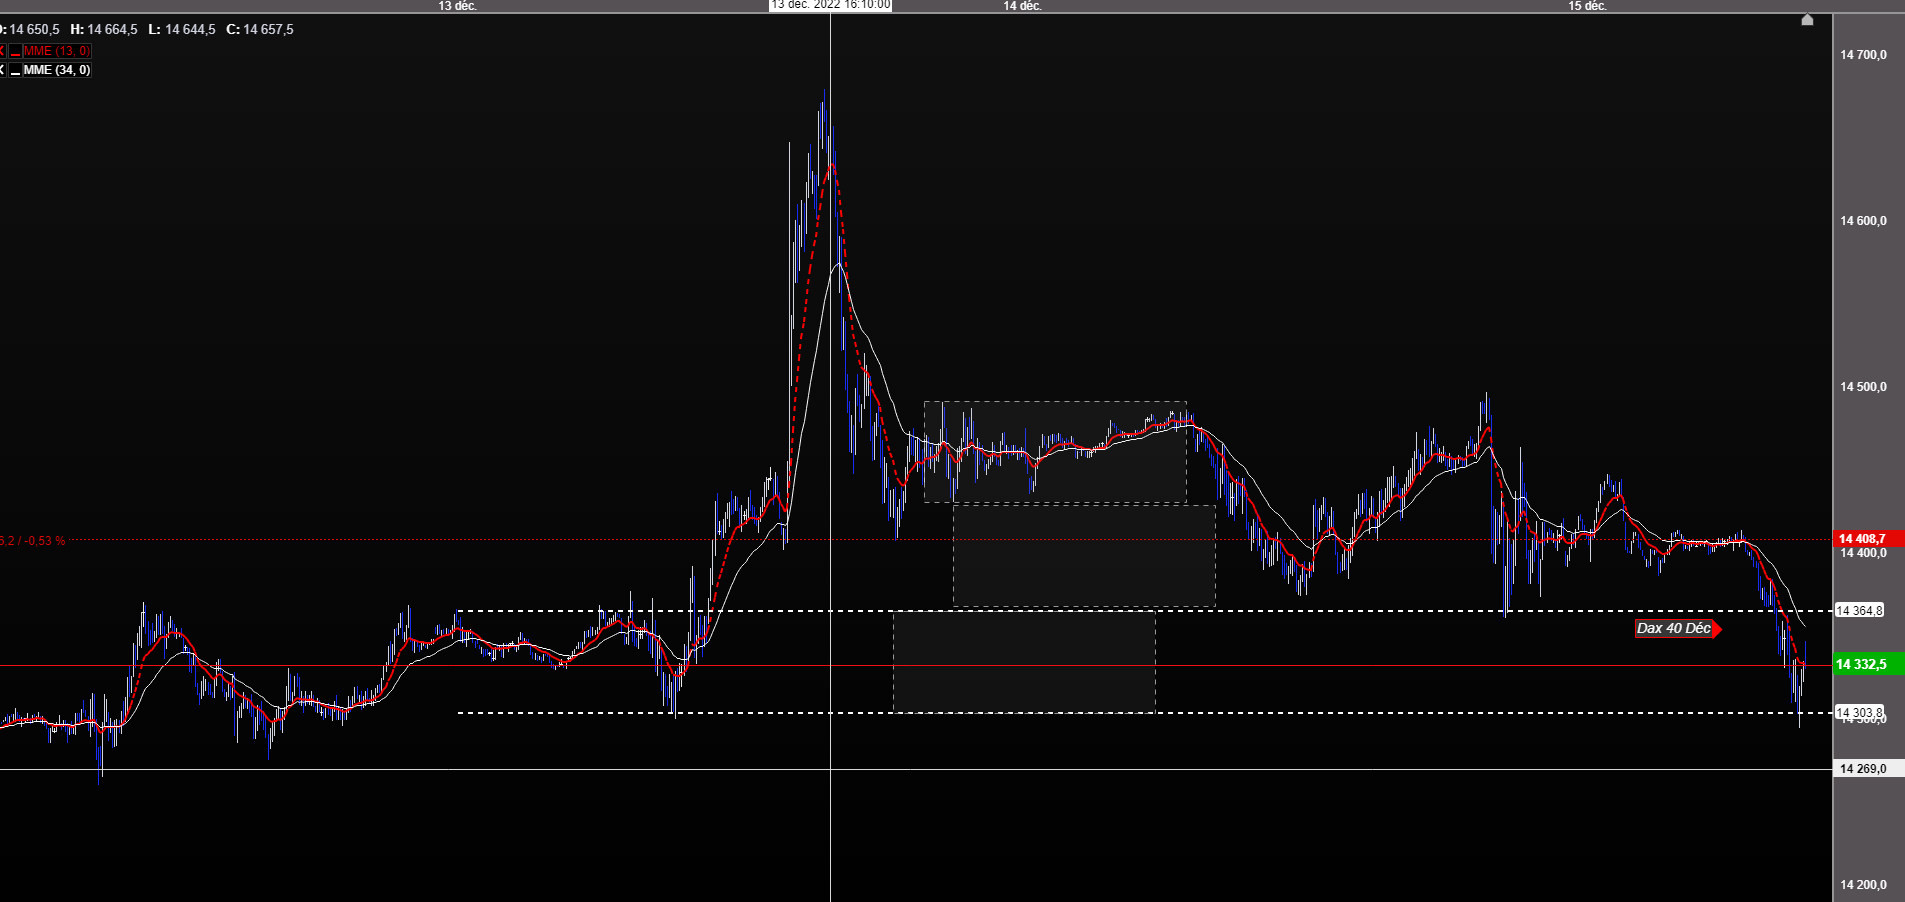Click the cursor timestamp 13 déc. 2022 16:10:00

click(830, 5)
